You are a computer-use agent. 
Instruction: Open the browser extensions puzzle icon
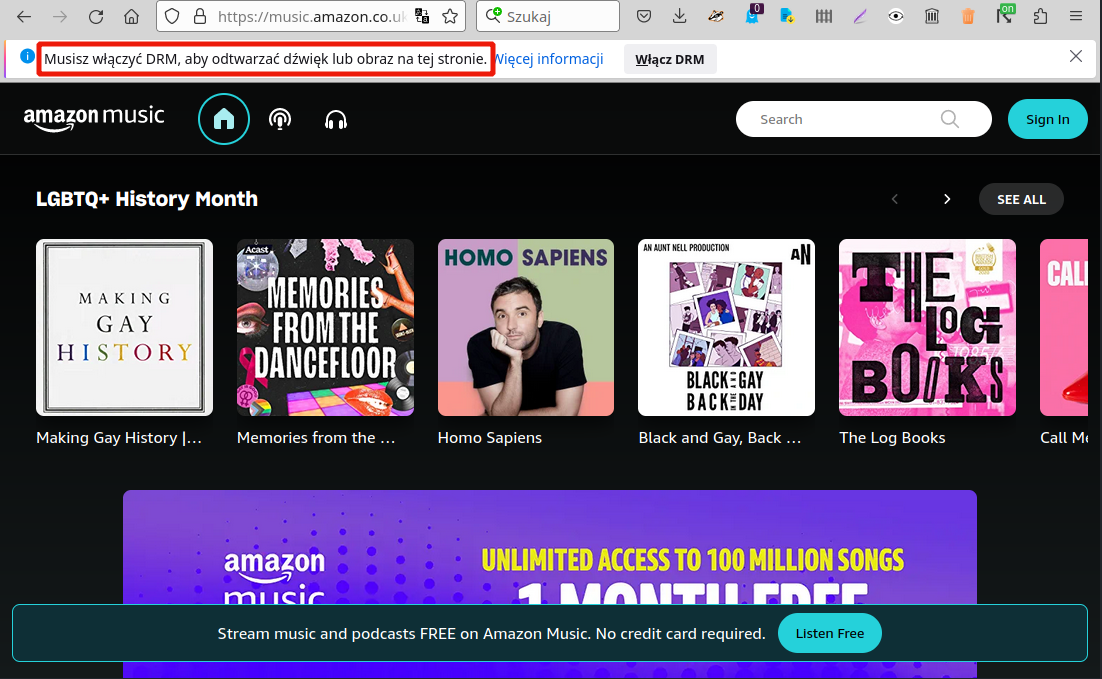(1040, 16)
